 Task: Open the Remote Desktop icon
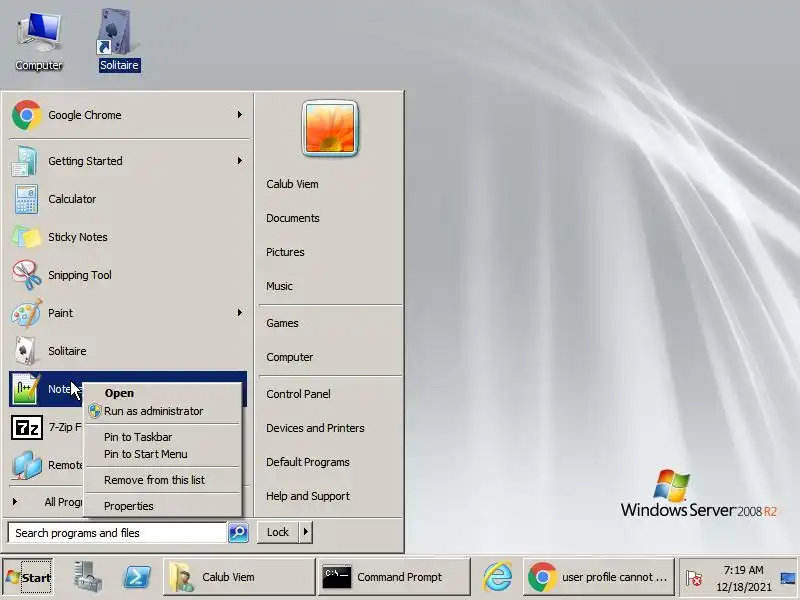pyautogui.click(x=27, y=465)
